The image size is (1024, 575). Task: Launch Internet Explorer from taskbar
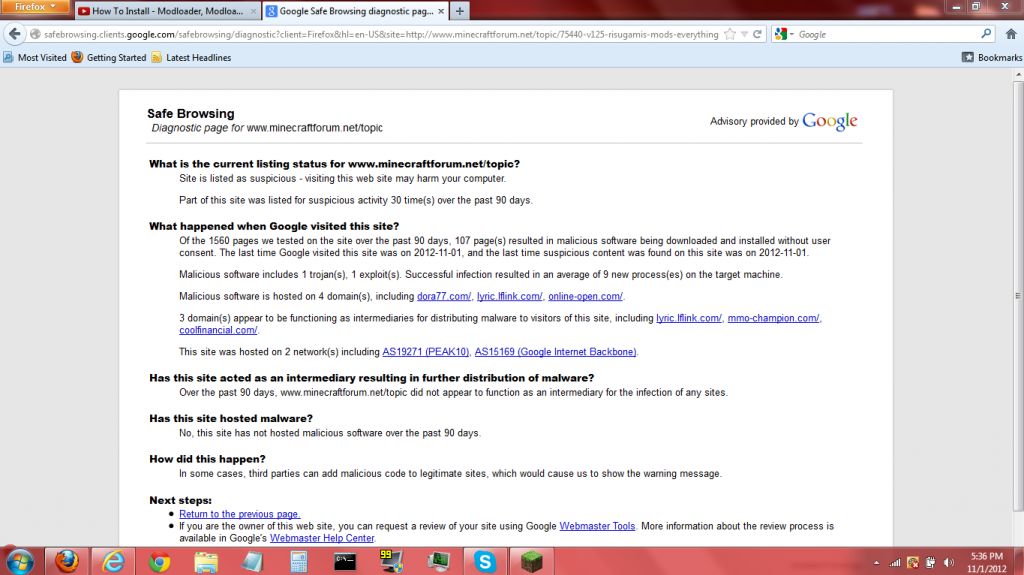point(113,561)
